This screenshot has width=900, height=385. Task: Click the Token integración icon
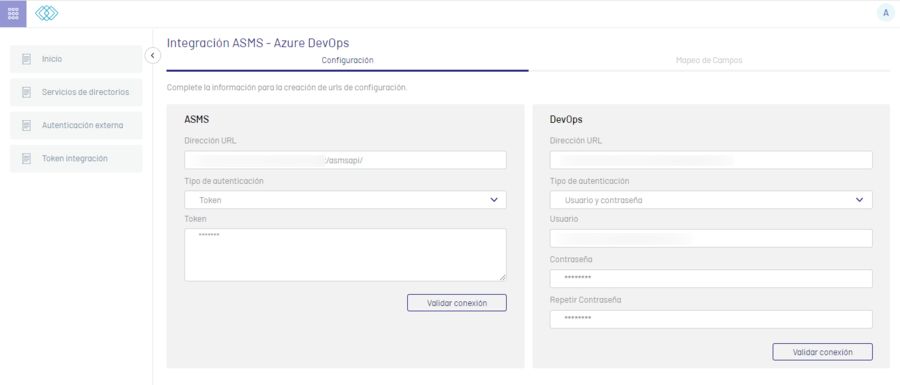26,159
